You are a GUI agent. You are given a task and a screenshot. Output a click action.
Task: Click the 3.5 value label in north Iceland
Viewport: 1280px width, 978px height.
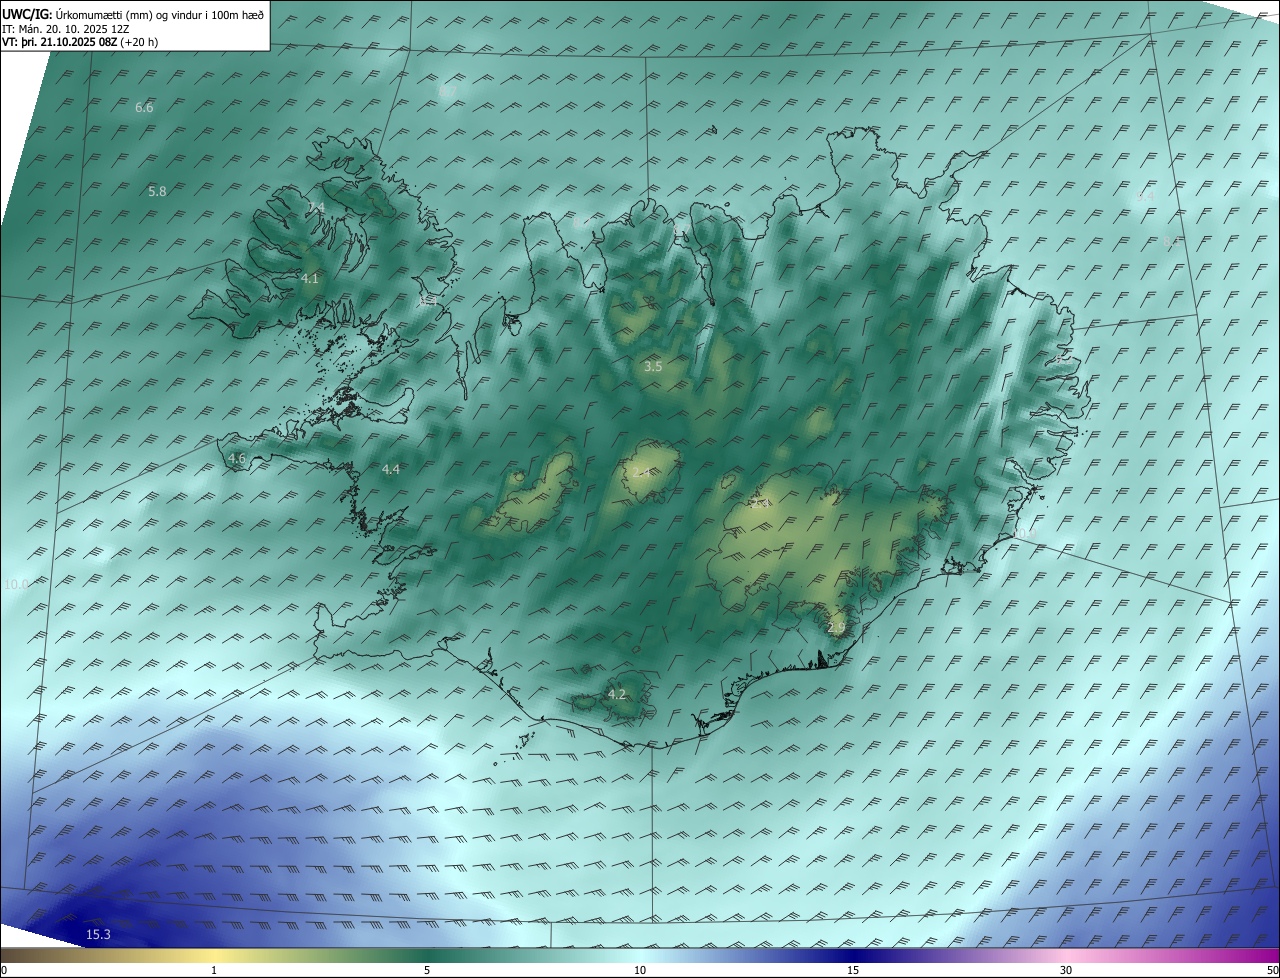(653, 367)
